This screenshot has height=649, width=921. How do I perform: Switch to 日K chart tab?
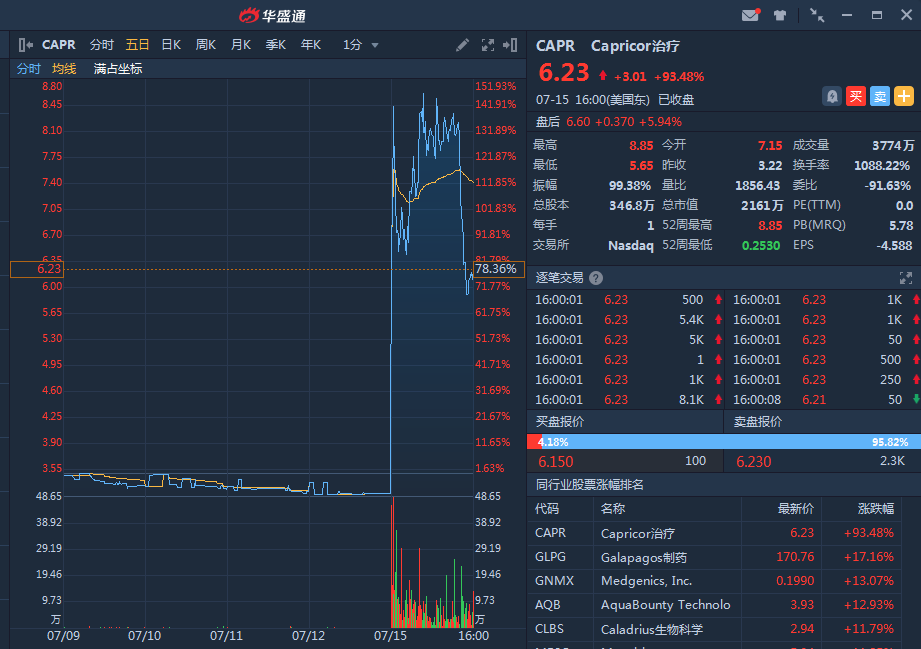click(171, 45)
